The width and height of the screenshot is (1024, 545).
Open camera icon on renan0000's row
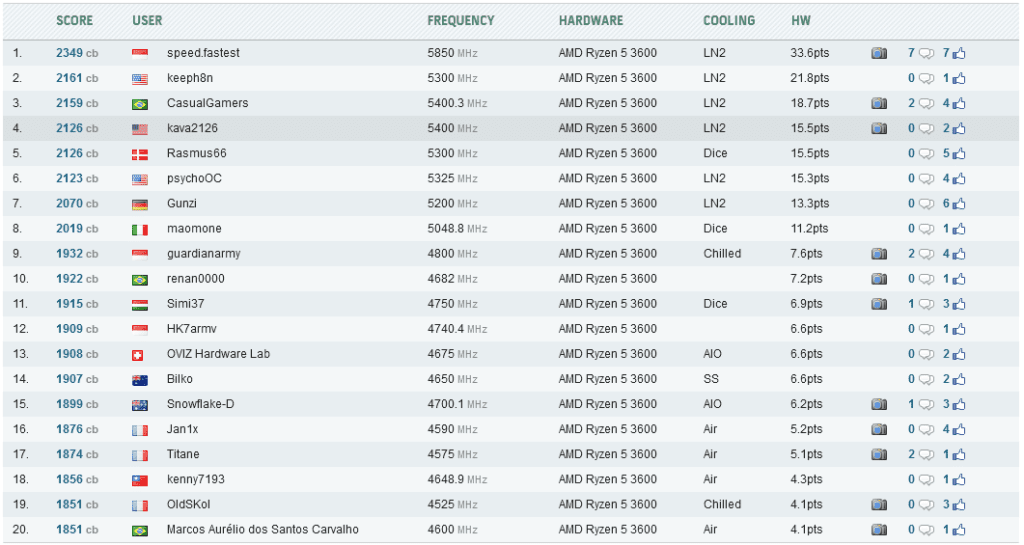pyautogui.click(x=879, y=279)
